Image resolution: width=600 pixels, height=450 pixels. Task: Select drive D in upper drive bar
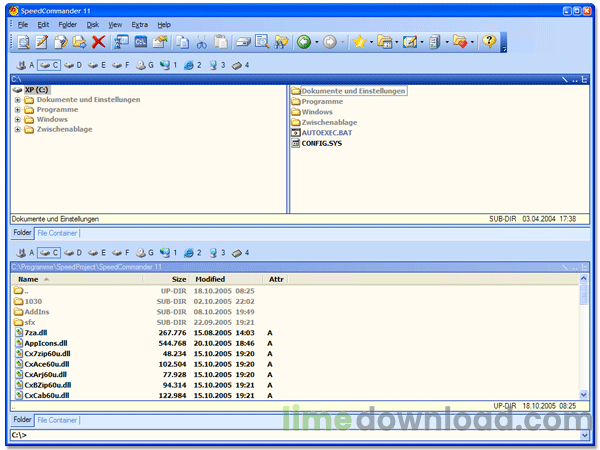click(x=73, y=65)
